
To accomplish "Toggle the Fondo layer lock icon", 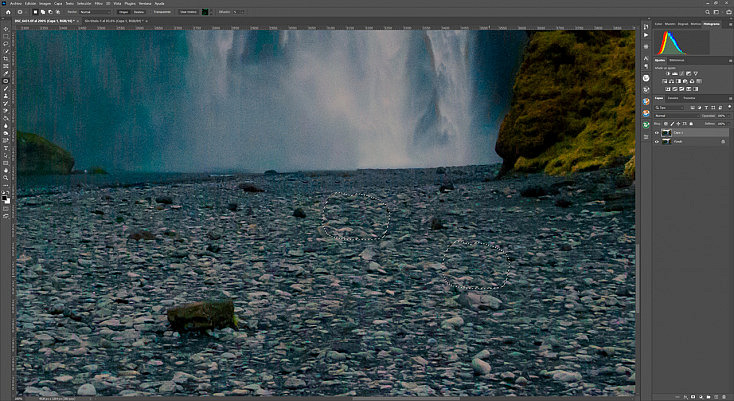I will (x=723, y=141).
